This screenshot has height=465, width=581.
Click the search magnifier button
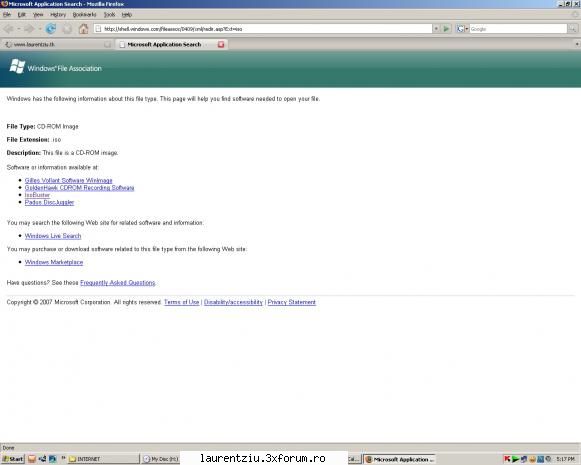click(572, 29)
